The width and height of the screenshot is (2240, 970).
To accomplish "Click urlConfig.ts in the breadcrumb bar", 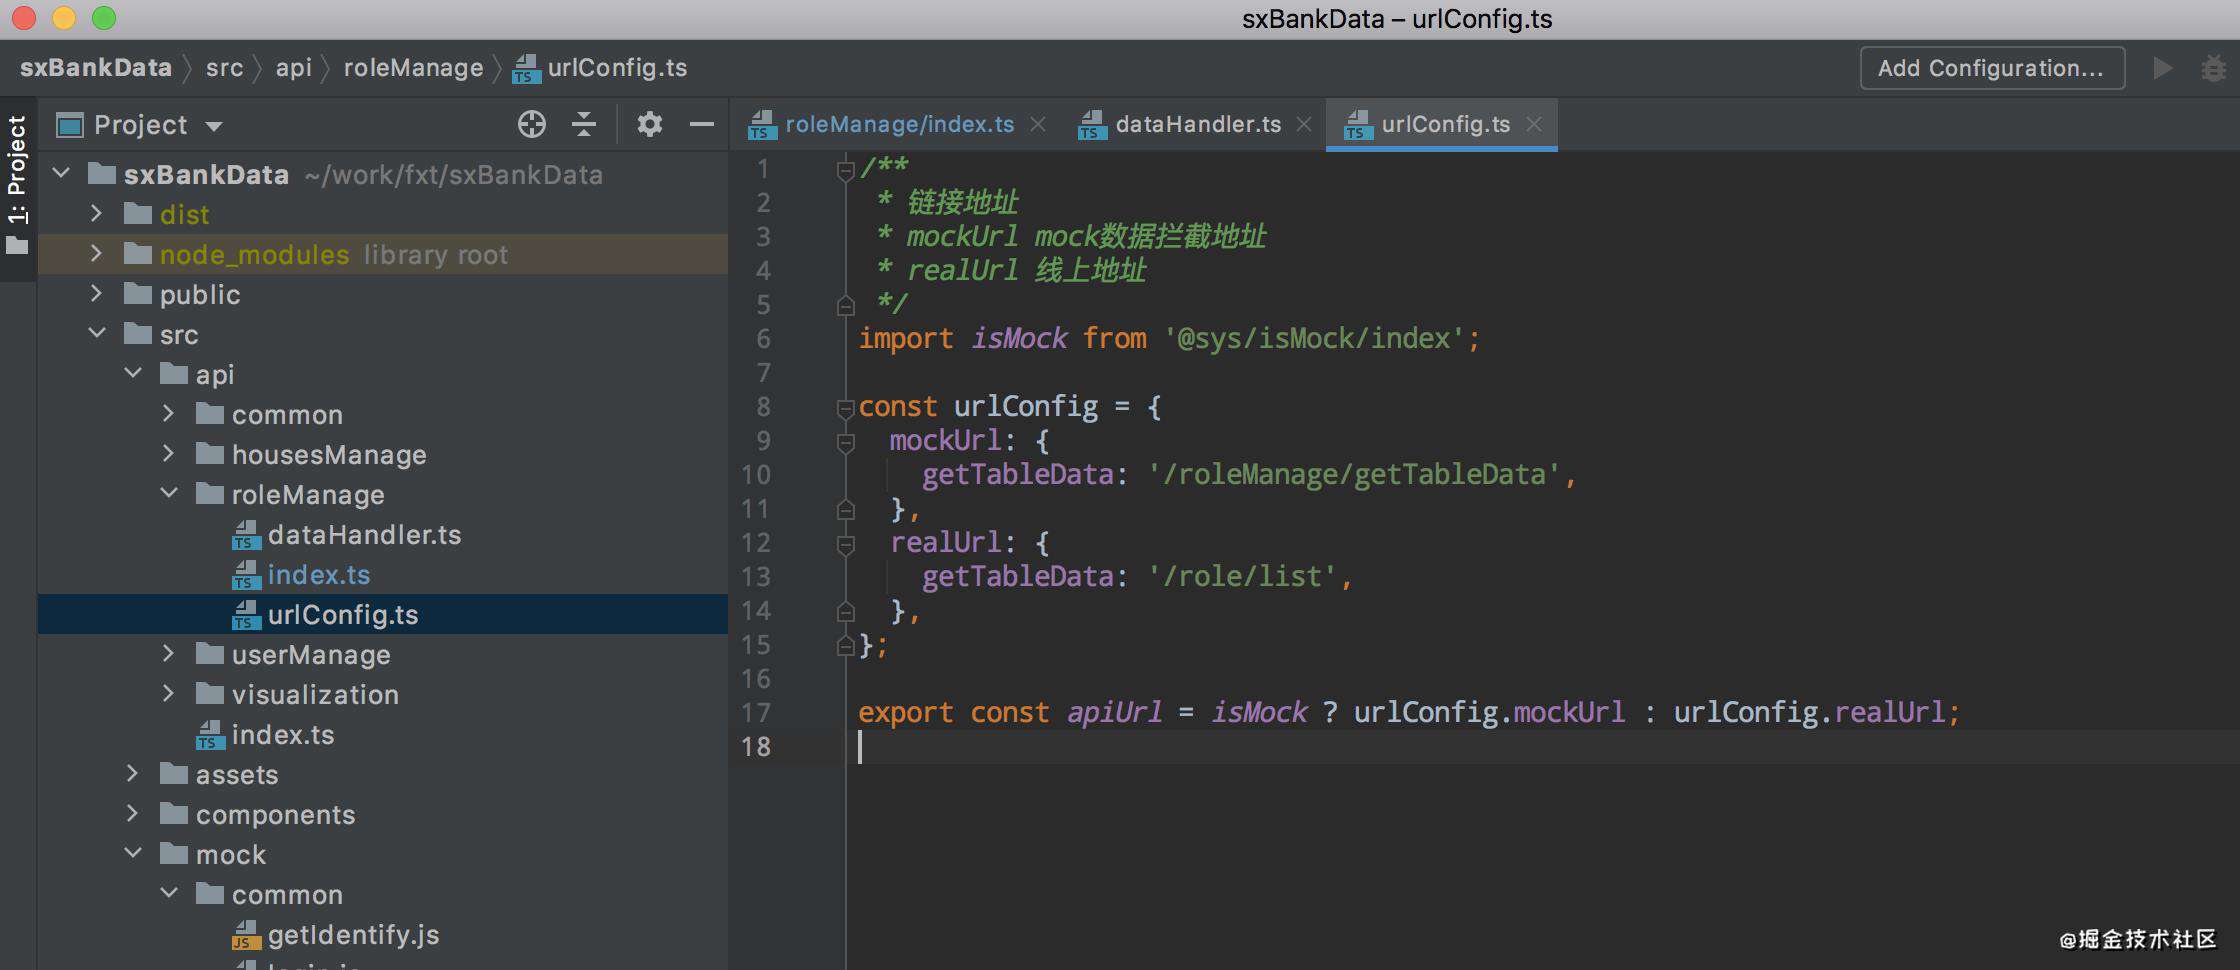I will click(x=617, y=68).
